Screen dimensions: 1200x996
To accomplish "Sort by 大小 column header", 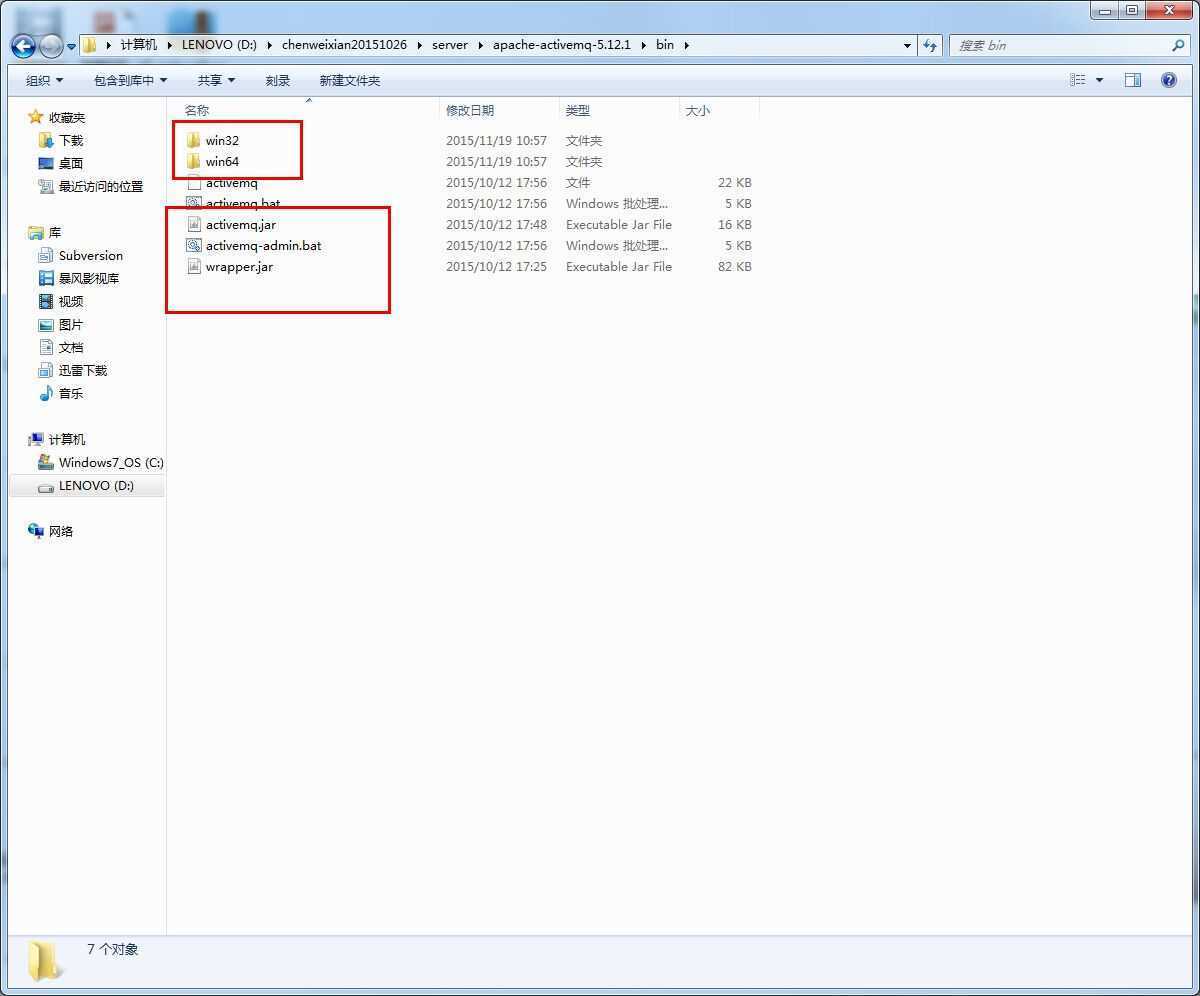I will point(698,110).
